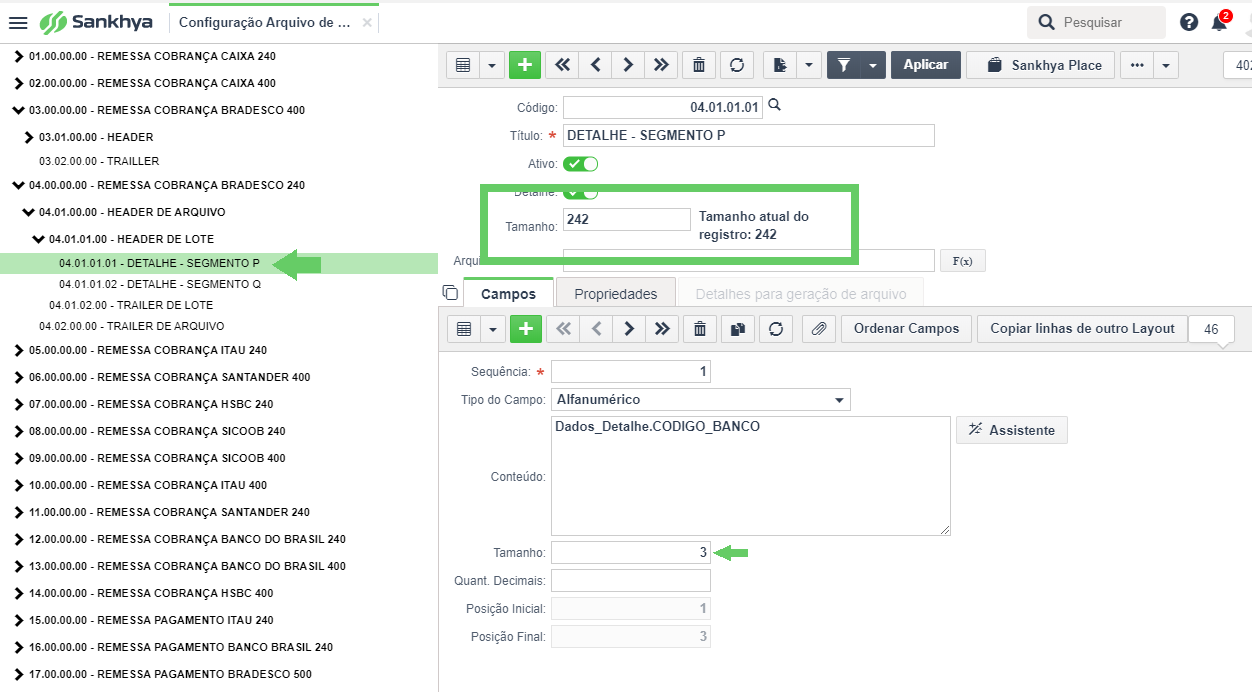The height and width of the screenshot is (692, 1252).
Task: Collapse 03.00.00.00 Remessa Cobrança Bradesco 400
Action: click(x=19, y=111)
